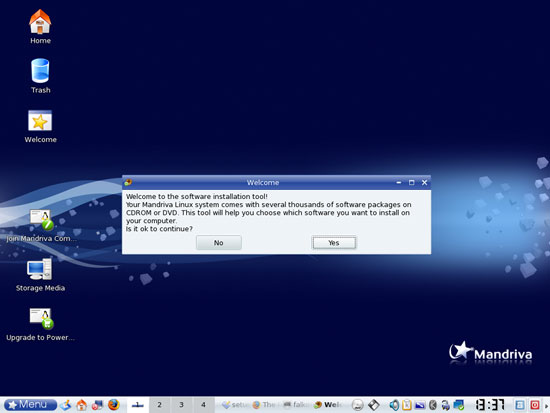Image resolution: width=550 pixels, height=413 pixels.
Task: Open the Upgrade to Powerpack desktop icon
Action: tap(40, 325)
